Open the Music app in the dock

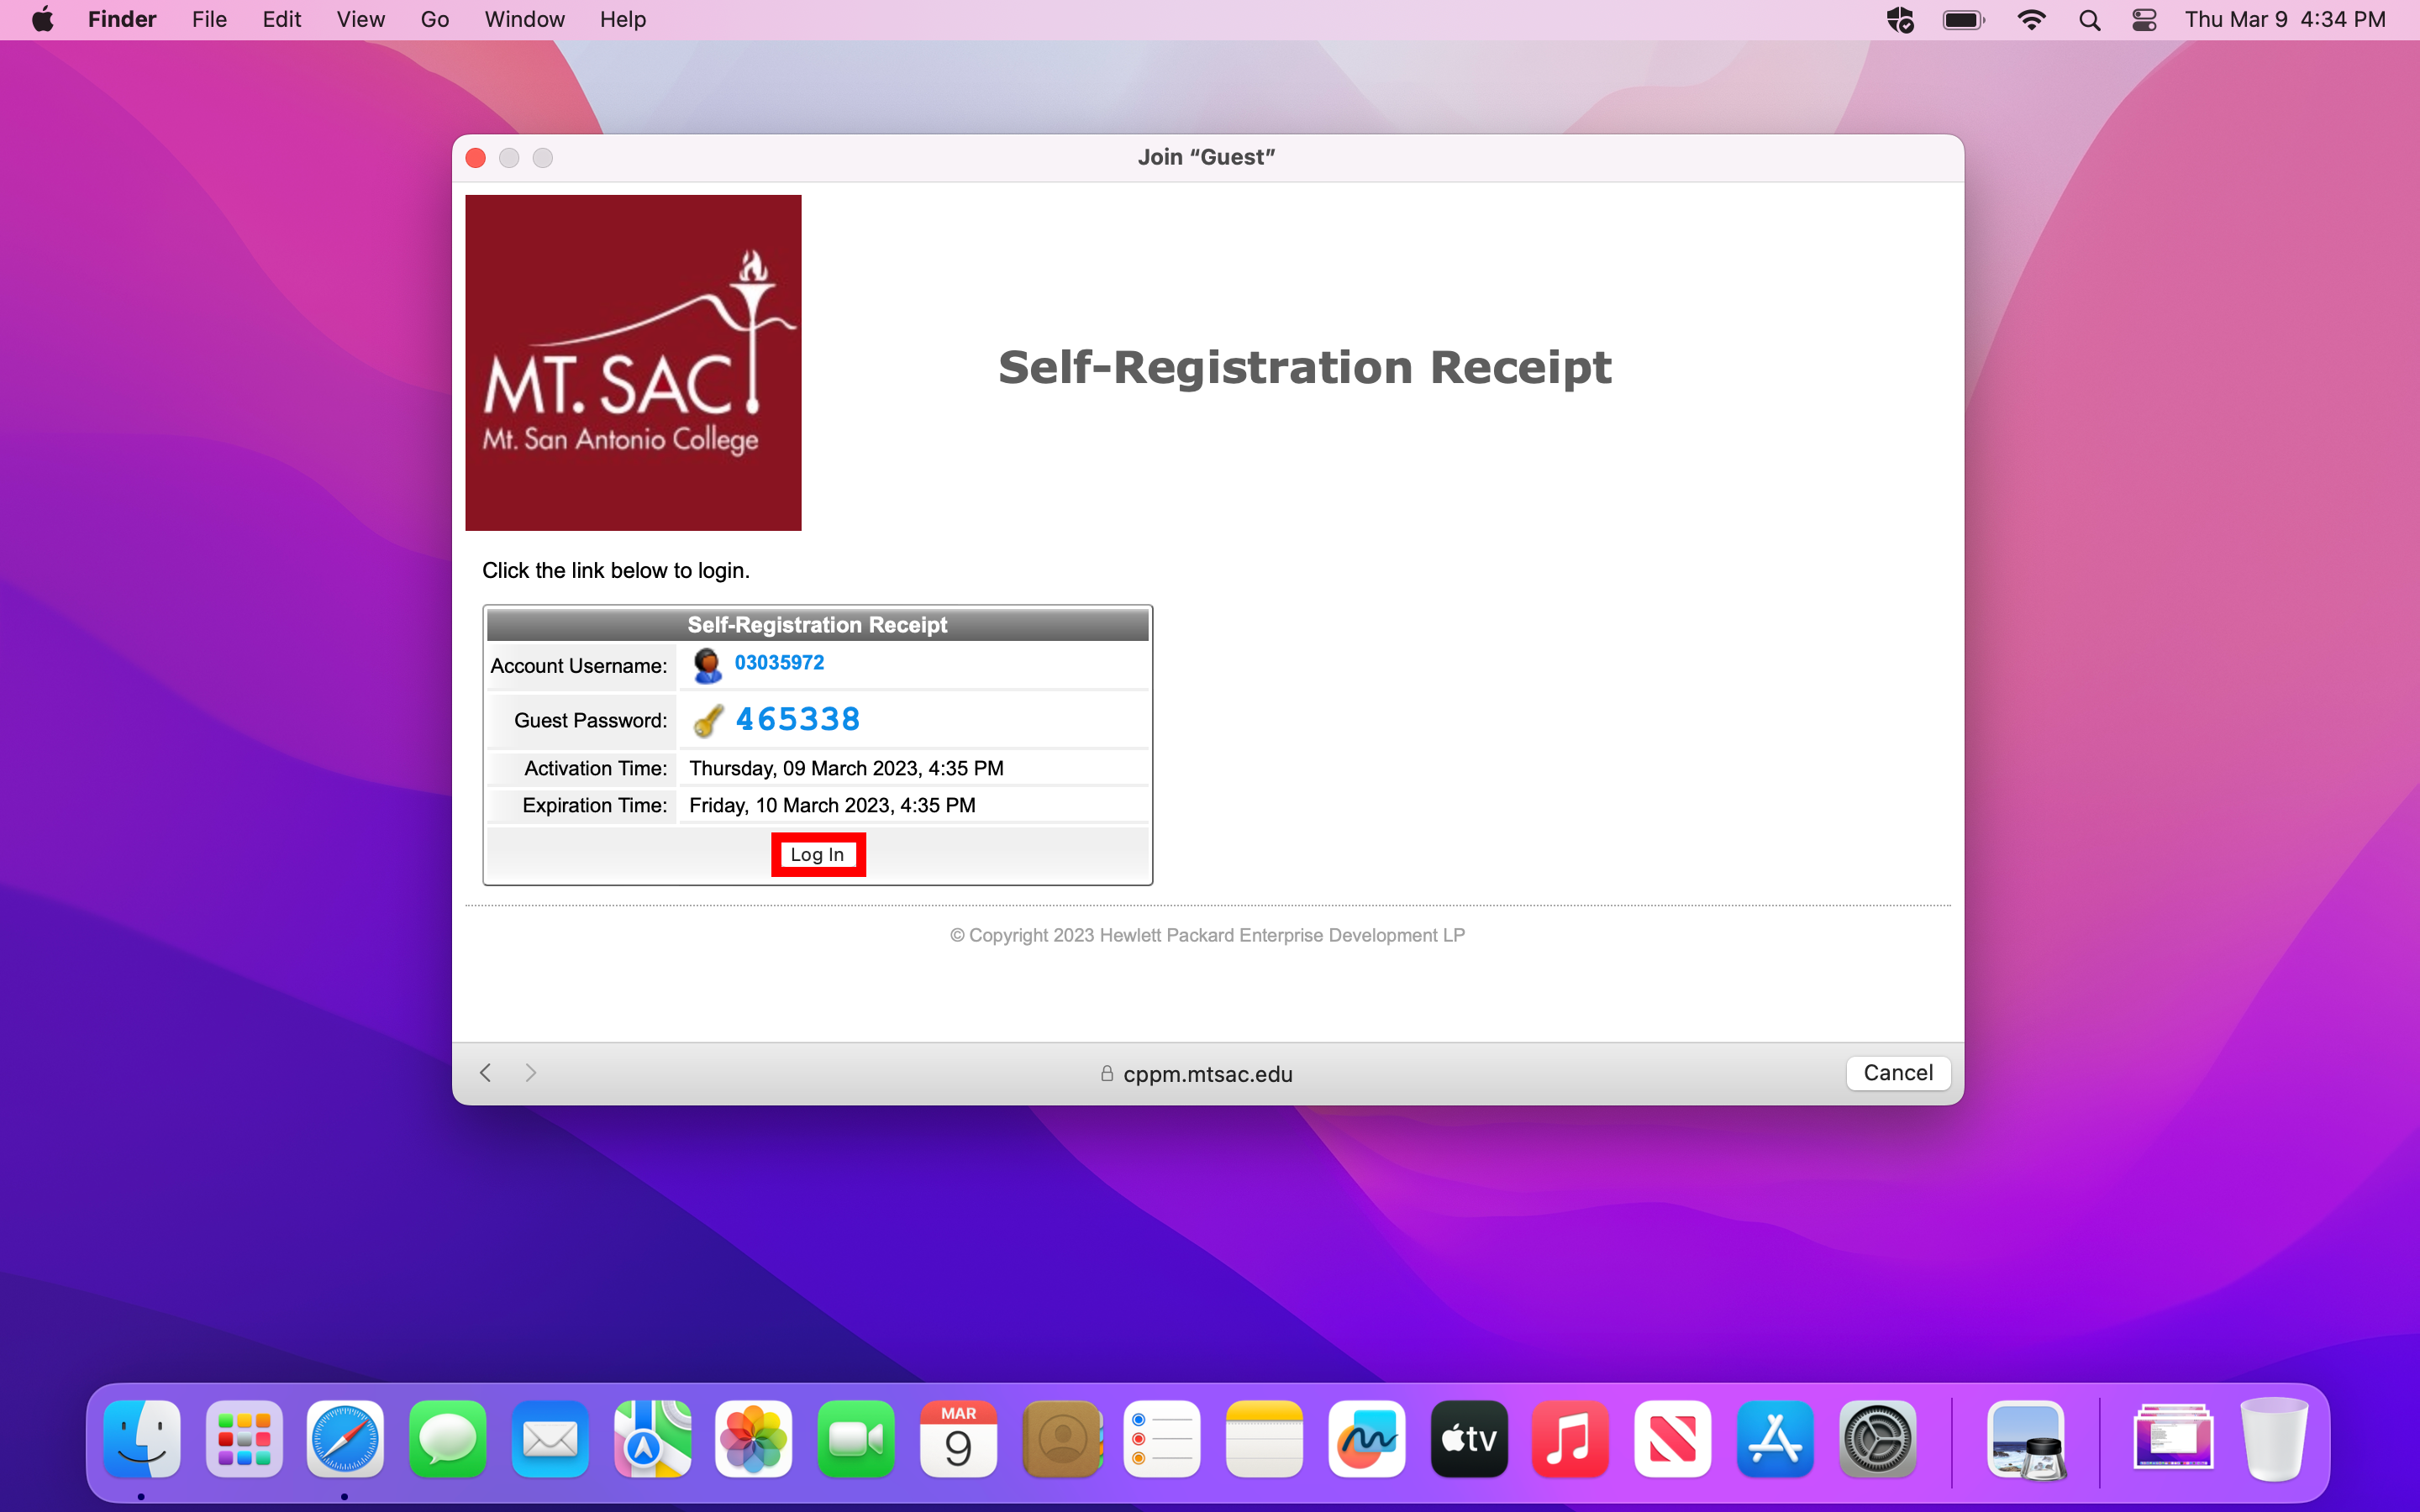(x=1570, y=1439)
